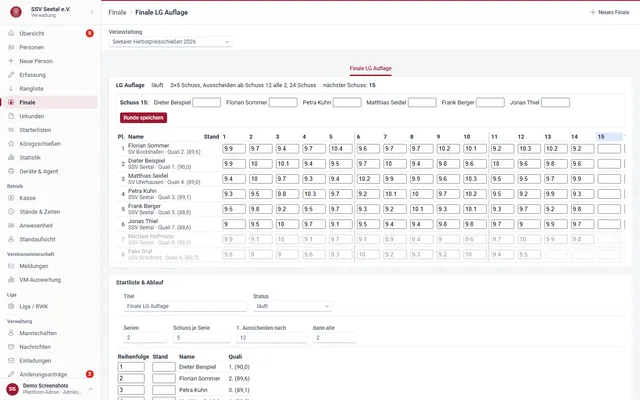
Task: Click the Kasse money icon
Action: pyautogui.click(x=11, y=198)
